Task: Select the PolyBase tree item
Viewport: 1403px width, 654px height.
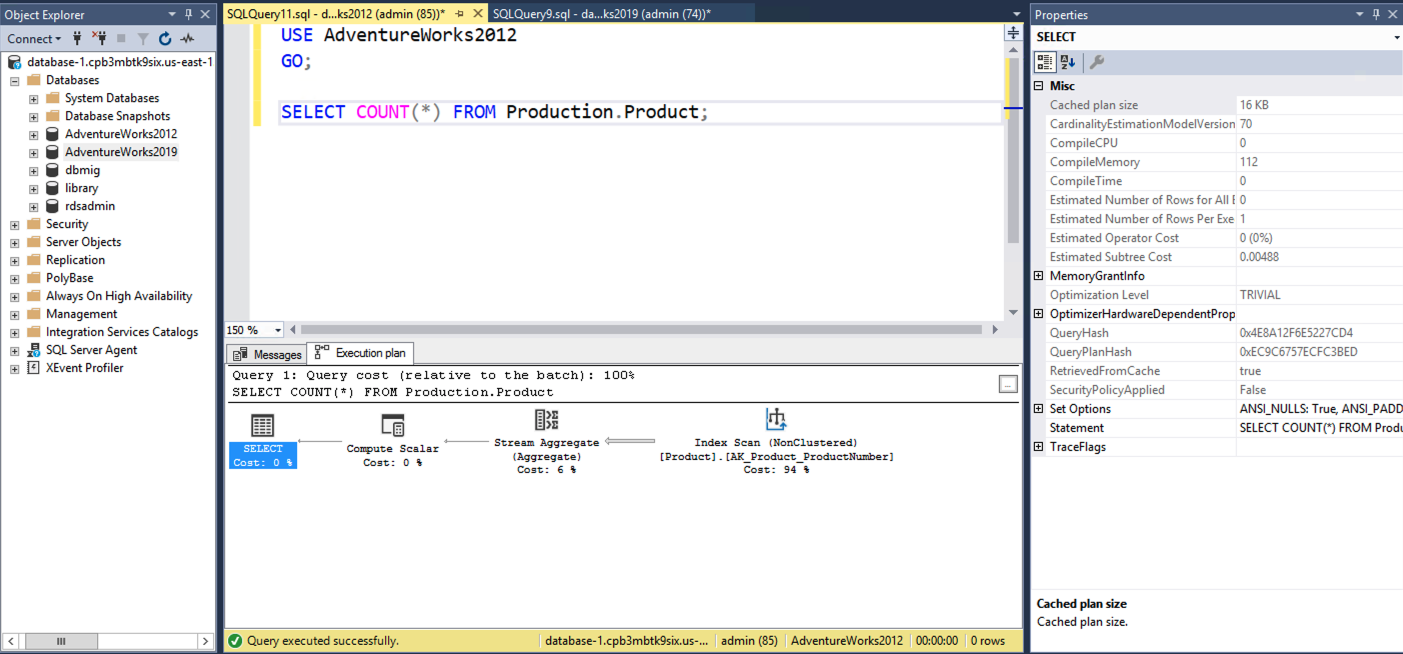Action: 69,278
